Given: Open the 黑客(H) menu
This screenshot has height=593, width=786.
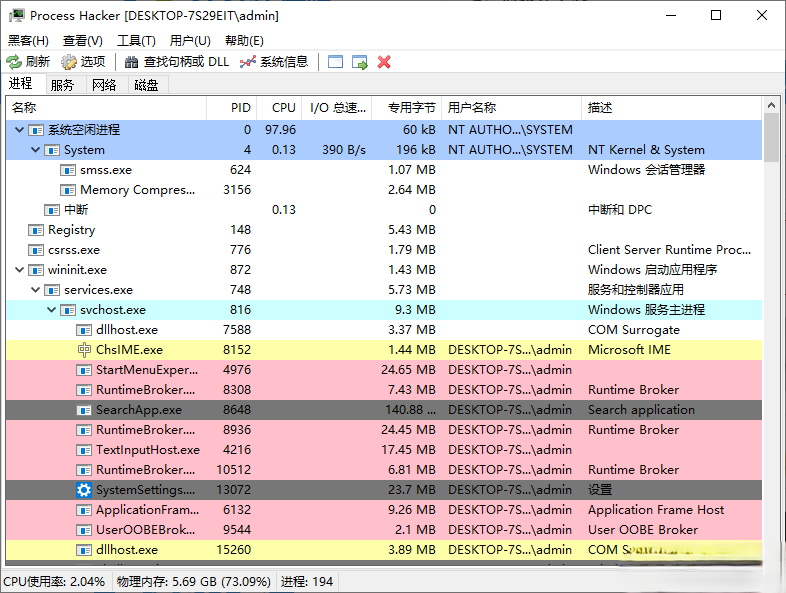Looking at the screenshot, I should click(28, 41).
